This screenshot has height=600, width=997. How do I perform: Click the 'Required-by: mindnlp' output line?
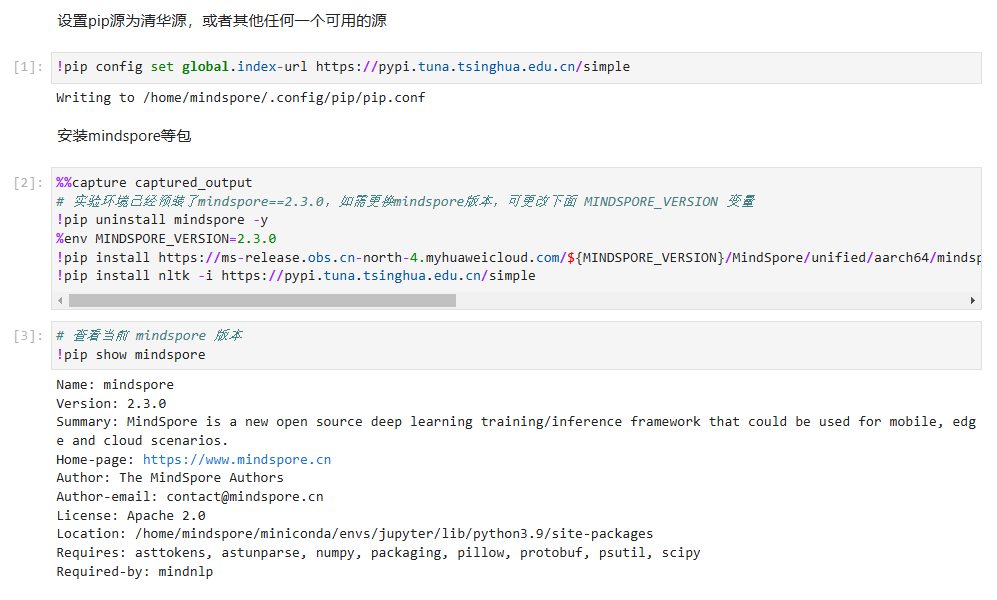(135, 571)
